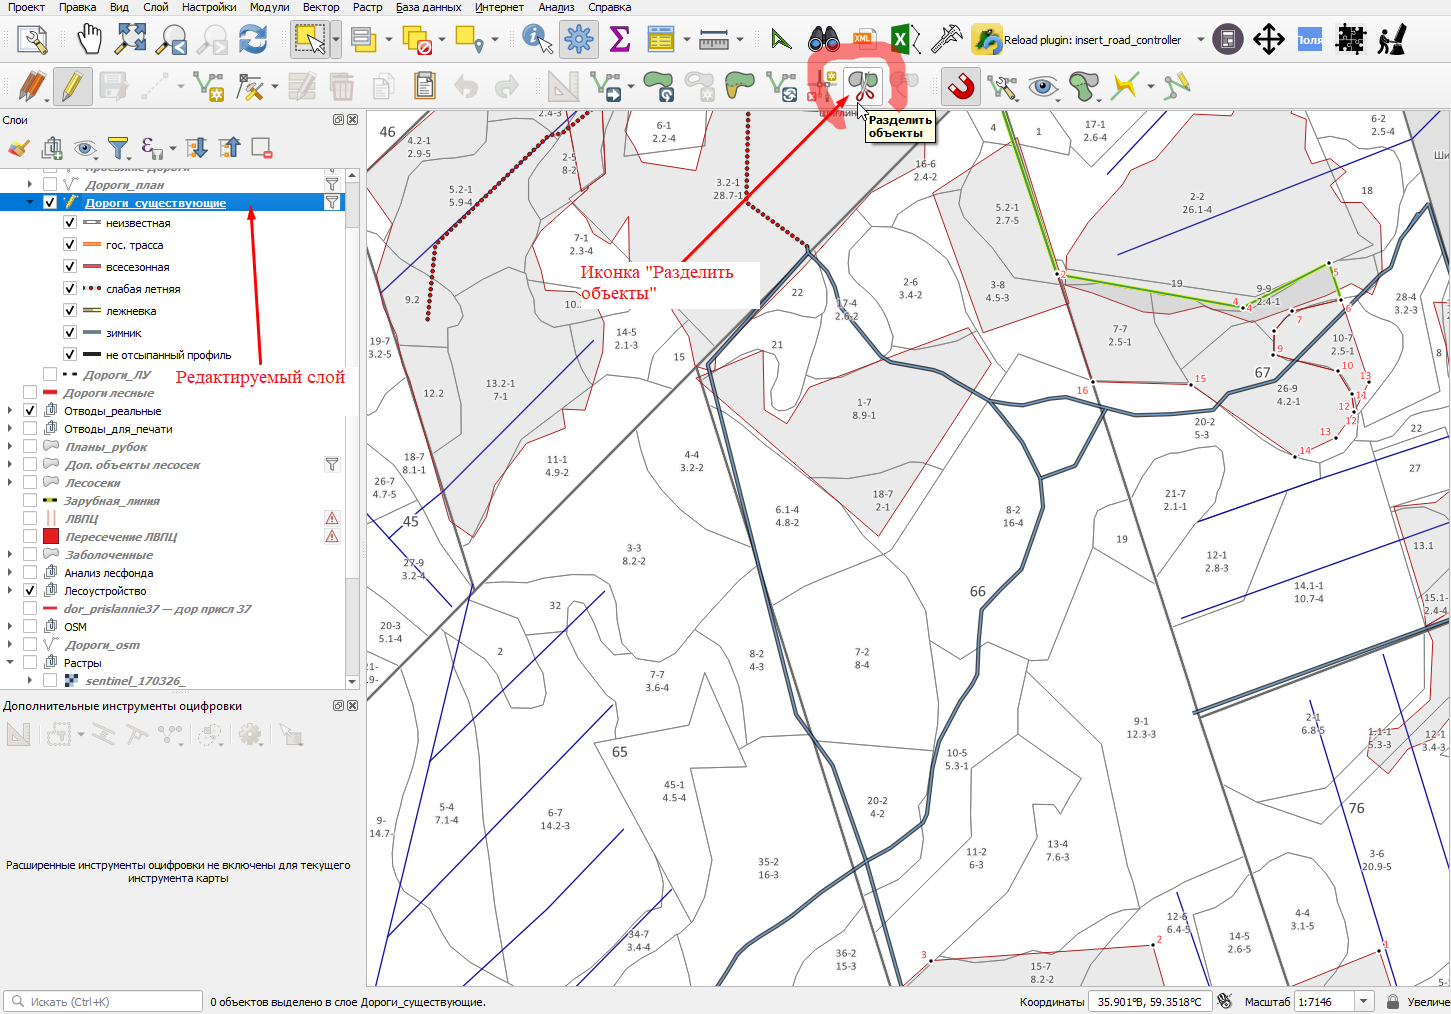
Task: Open the measure line ruler tool
Action: point(714,40)
